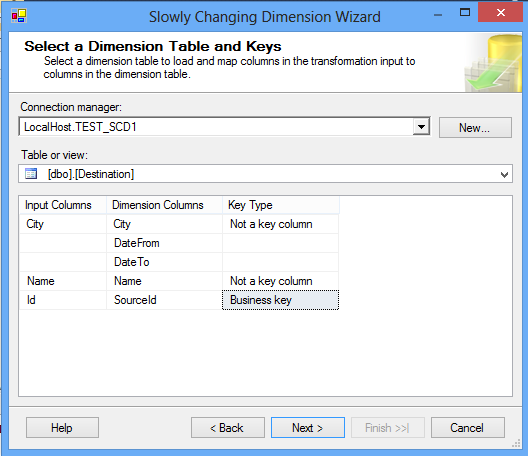
Task: Maximize the wizard window
Action: click(x=465, y=13)
